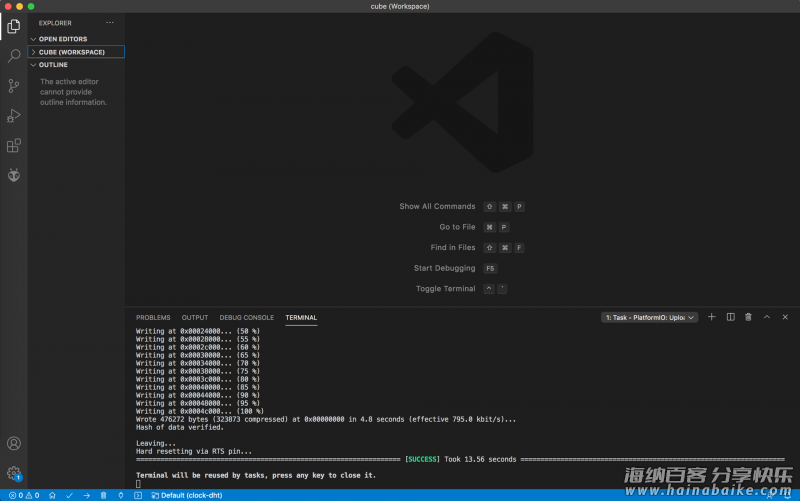Select the Terminal tab

point(301,317)
